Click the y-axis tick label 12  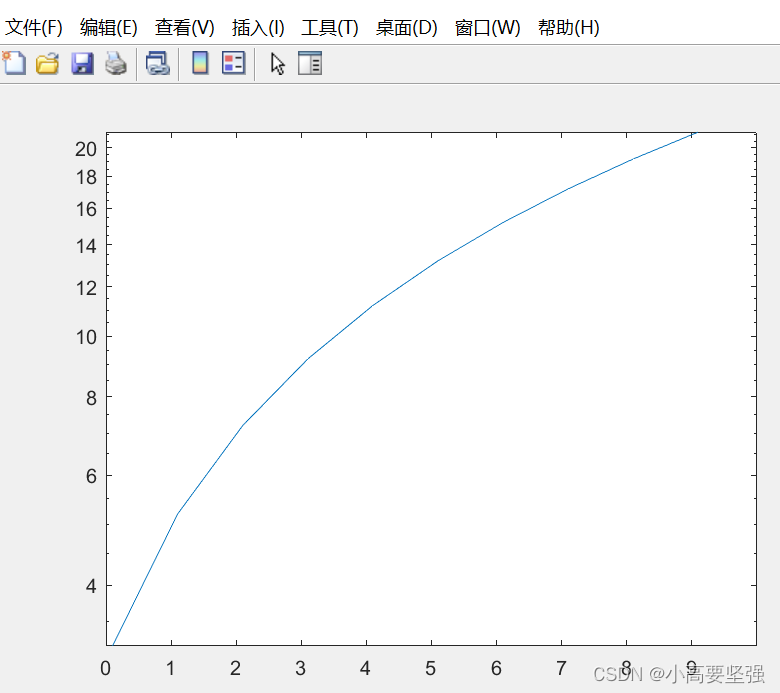point(86,288)
